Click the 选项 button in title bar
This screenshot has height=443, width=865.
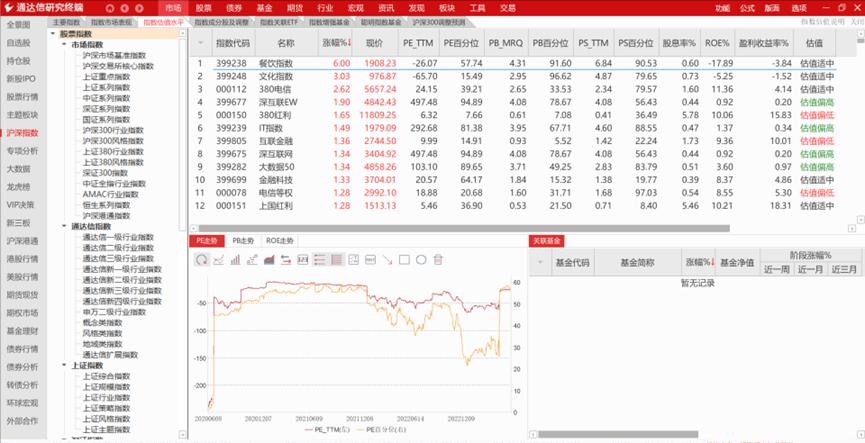799,8
